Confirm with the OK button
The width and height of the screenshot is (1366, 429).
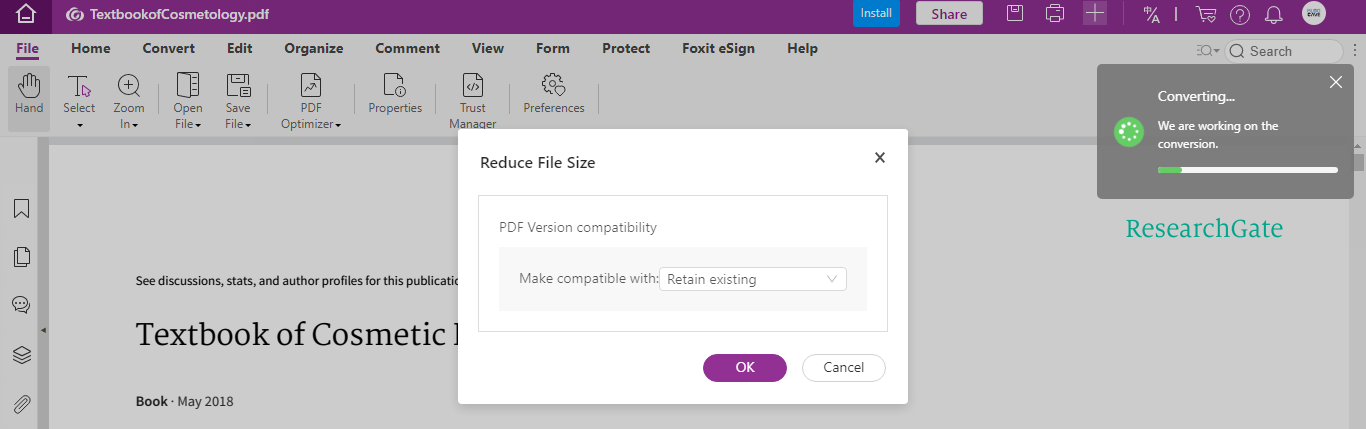point(745,367)
